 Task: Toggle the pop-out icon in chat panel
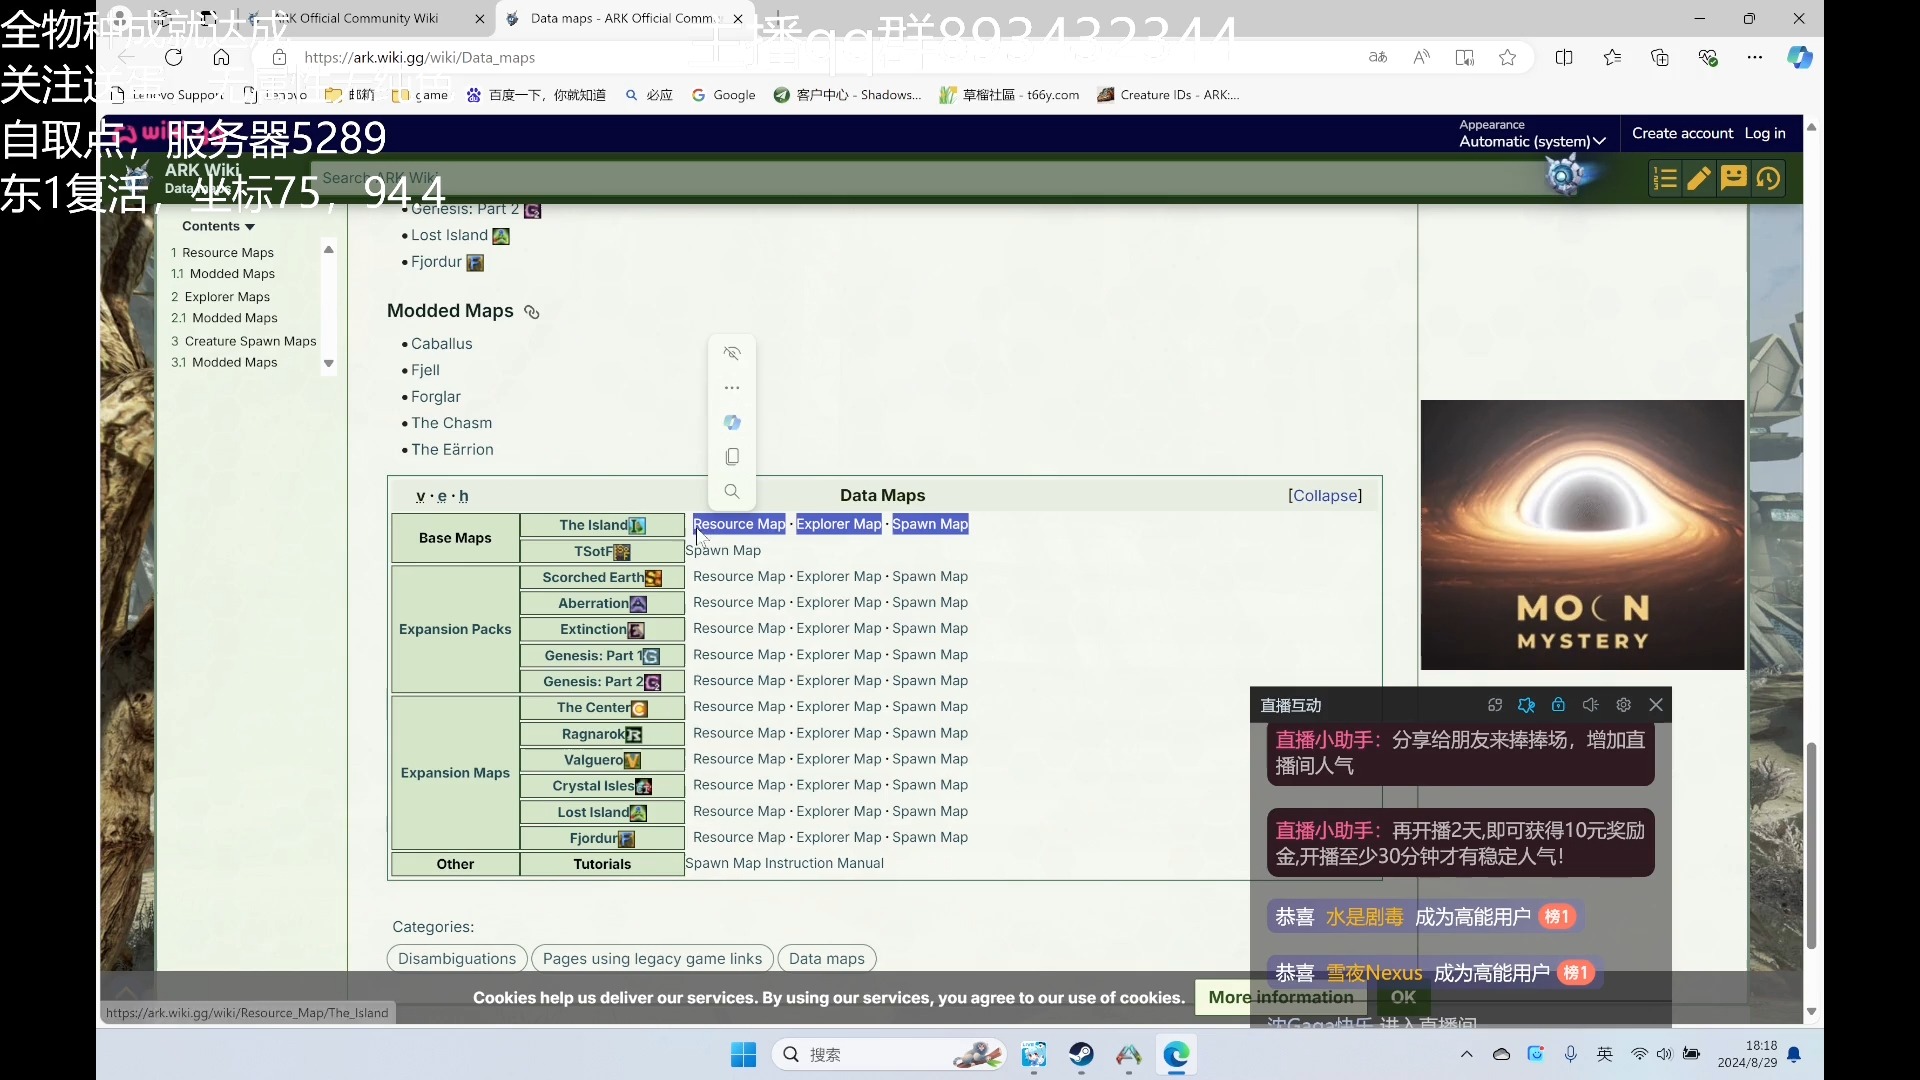pos(1495,705)
